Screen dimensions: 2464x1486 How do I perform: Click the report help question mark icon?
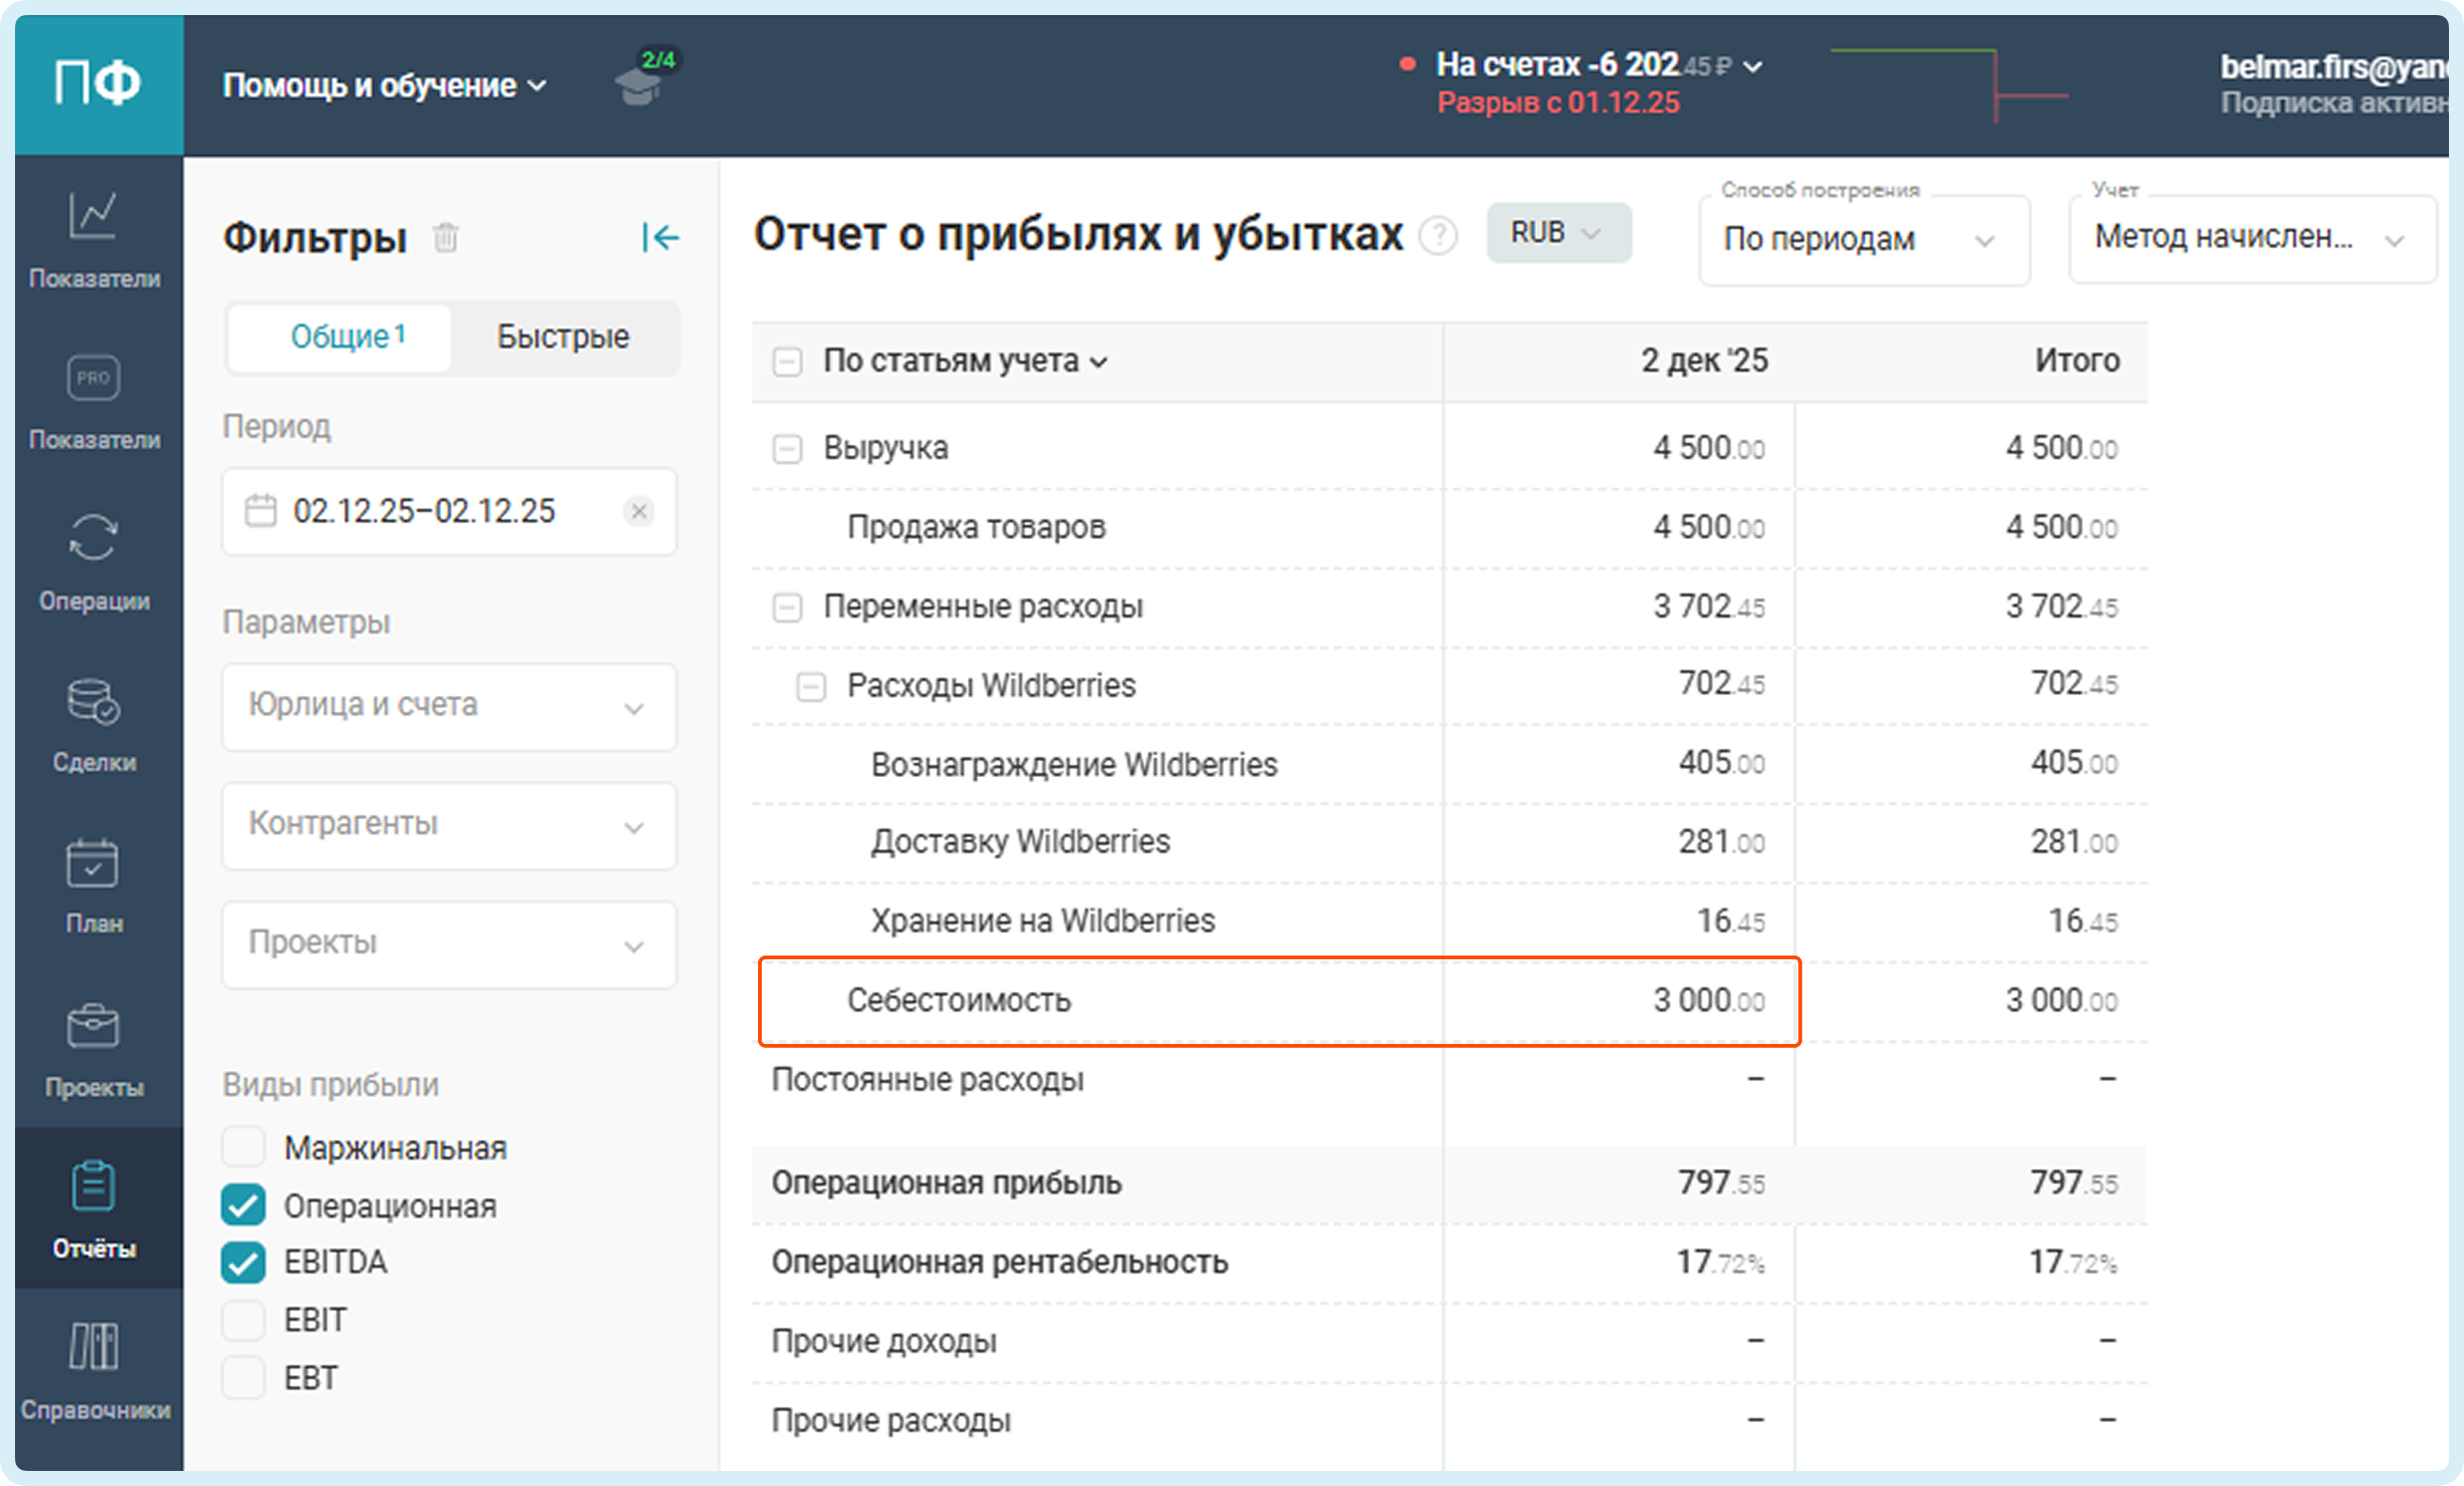(x=1438, y=236)
